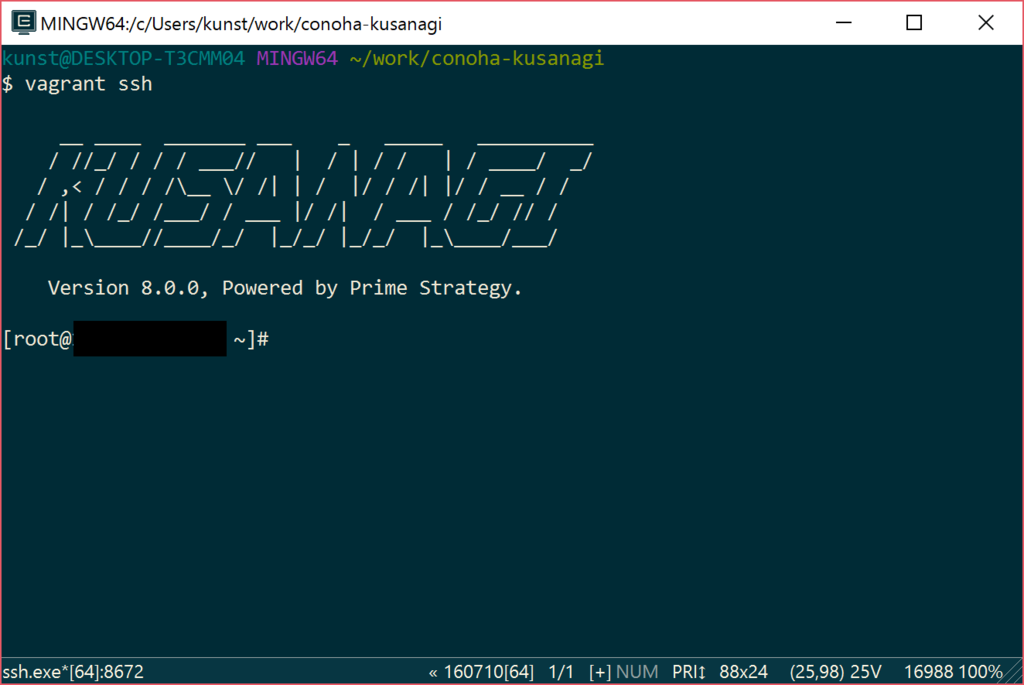This screenshot has height=685, width=1024.
Task: Click the ConEmu terminal icon in title bar
Action: 24,23
